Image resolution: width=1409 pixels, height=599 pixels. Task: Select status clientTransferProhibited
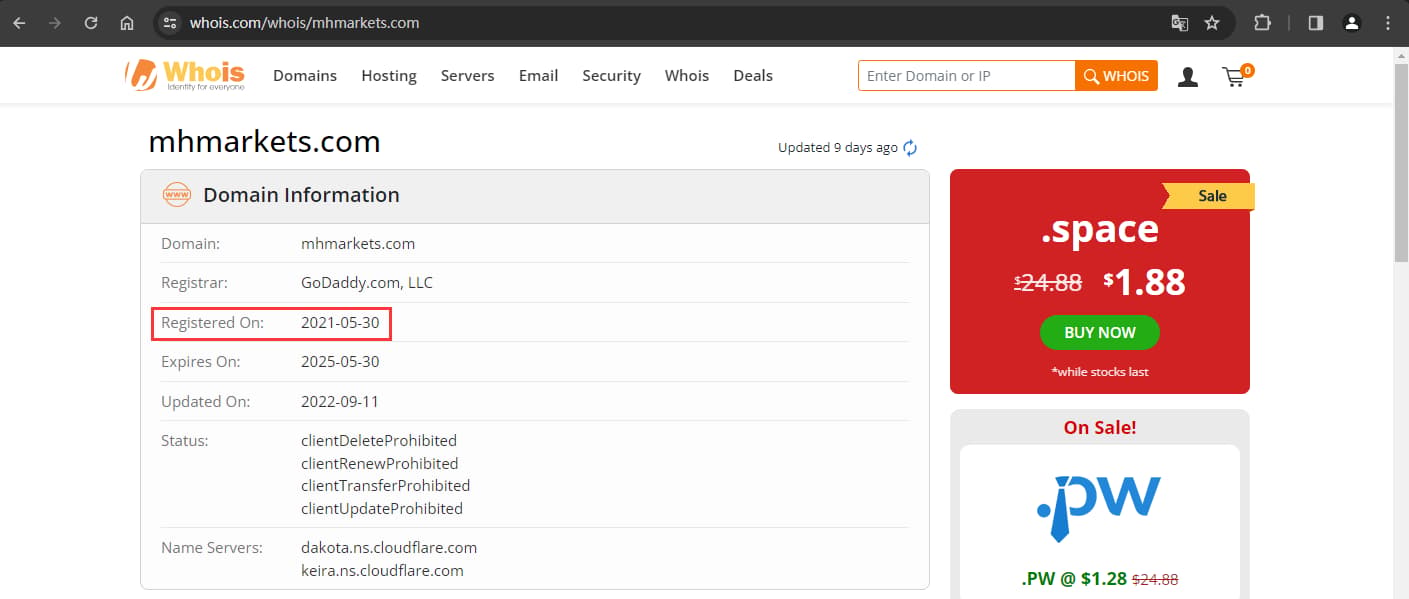pyautogui.click(x=385, y=486)
